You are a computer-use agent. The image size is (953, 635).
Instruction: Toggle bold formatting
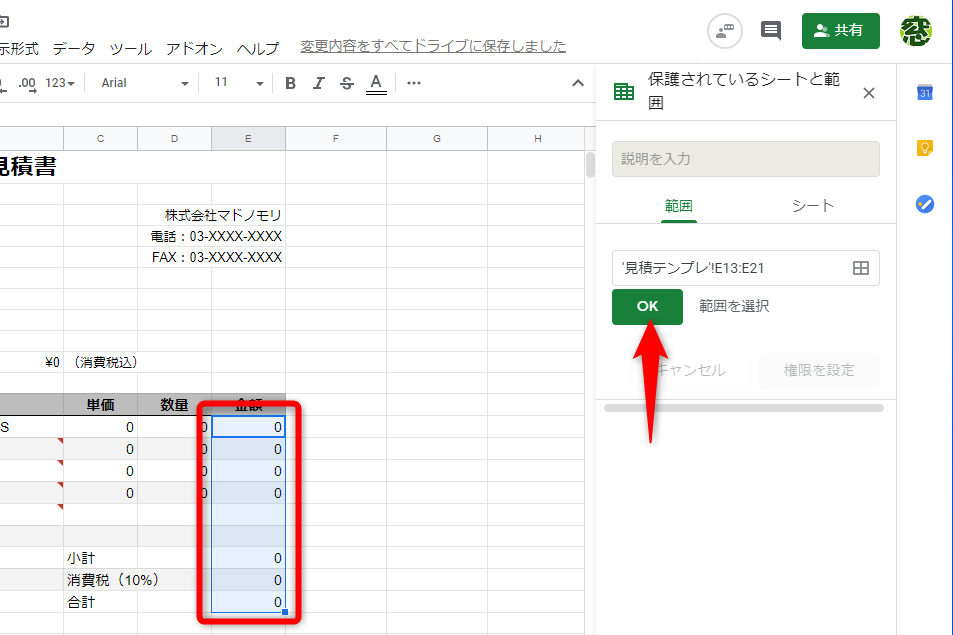(290, 84)
